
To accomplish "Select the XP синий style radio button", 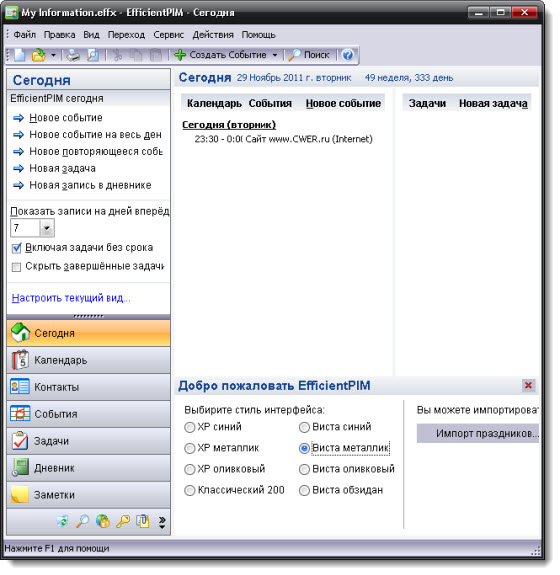I will tap(190, 427).
